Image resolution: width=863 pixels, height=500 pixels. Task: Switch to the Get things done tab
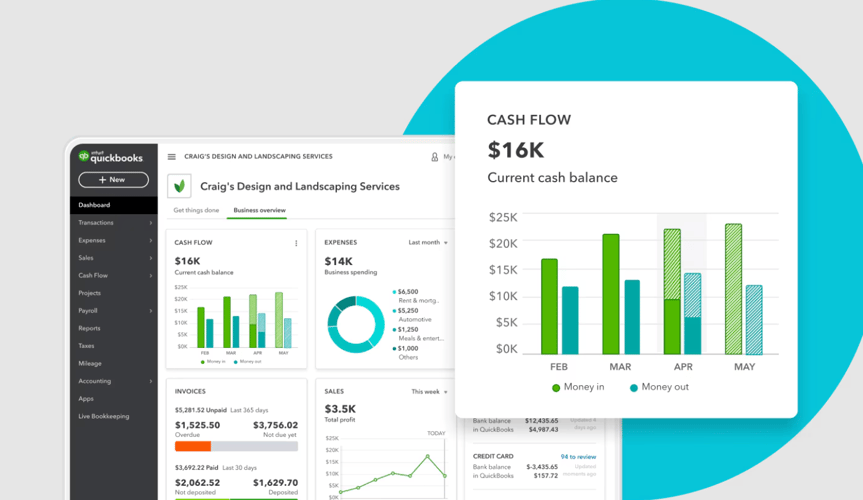point(196,210)
